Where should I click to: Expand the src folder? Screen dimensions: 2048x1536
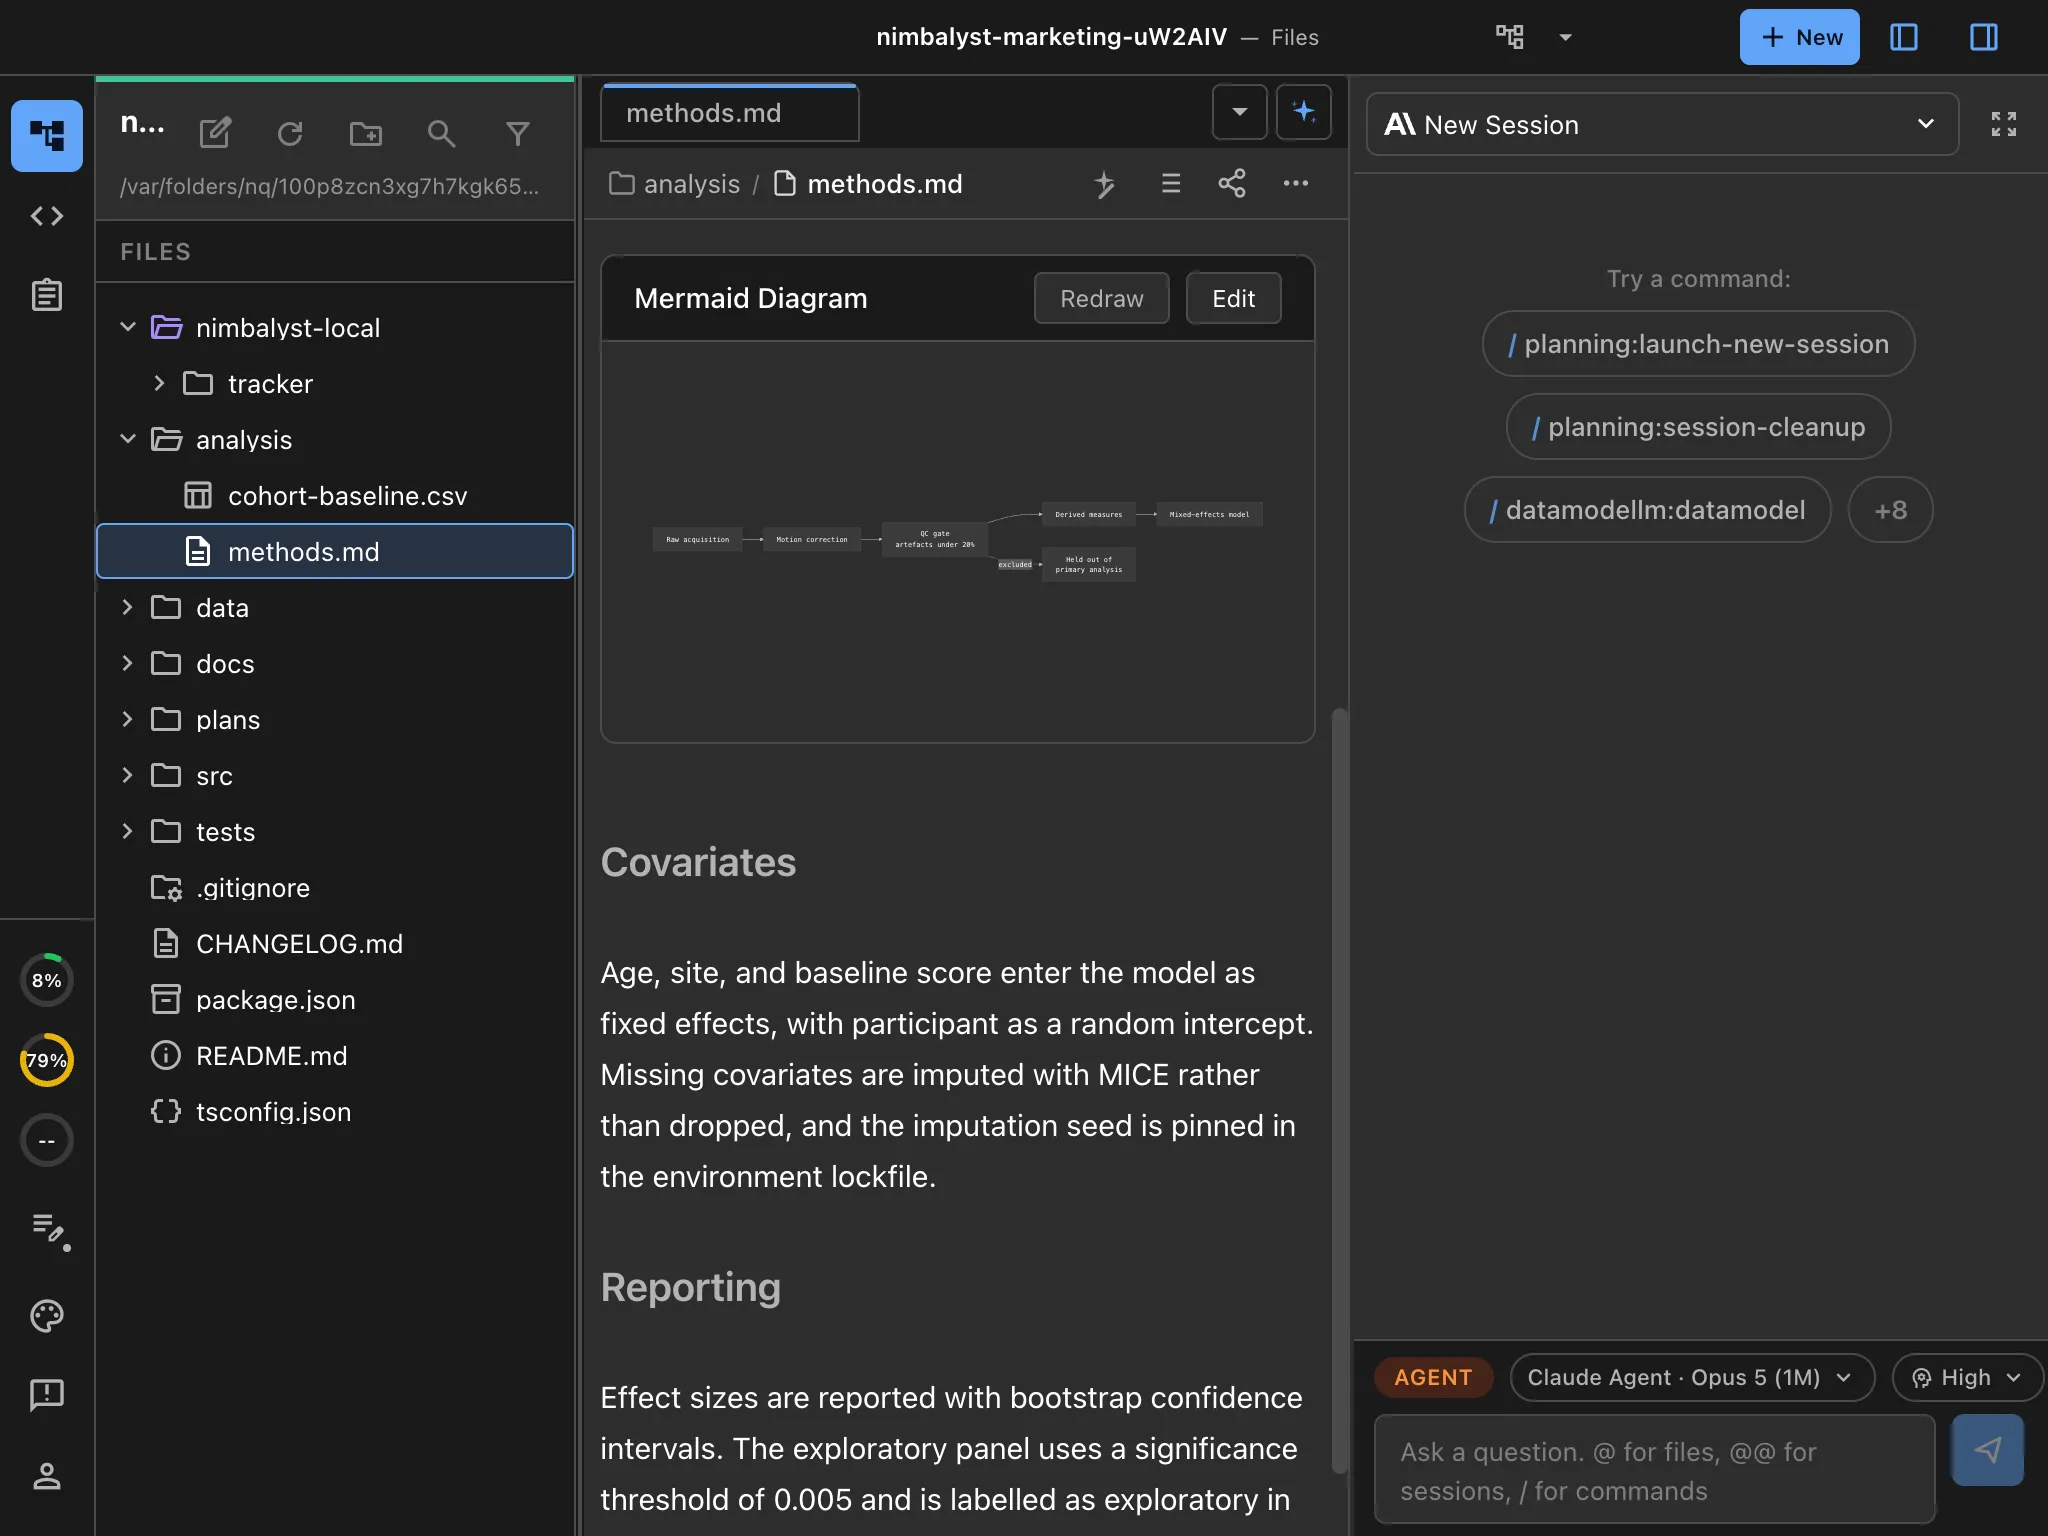point(127,775)
